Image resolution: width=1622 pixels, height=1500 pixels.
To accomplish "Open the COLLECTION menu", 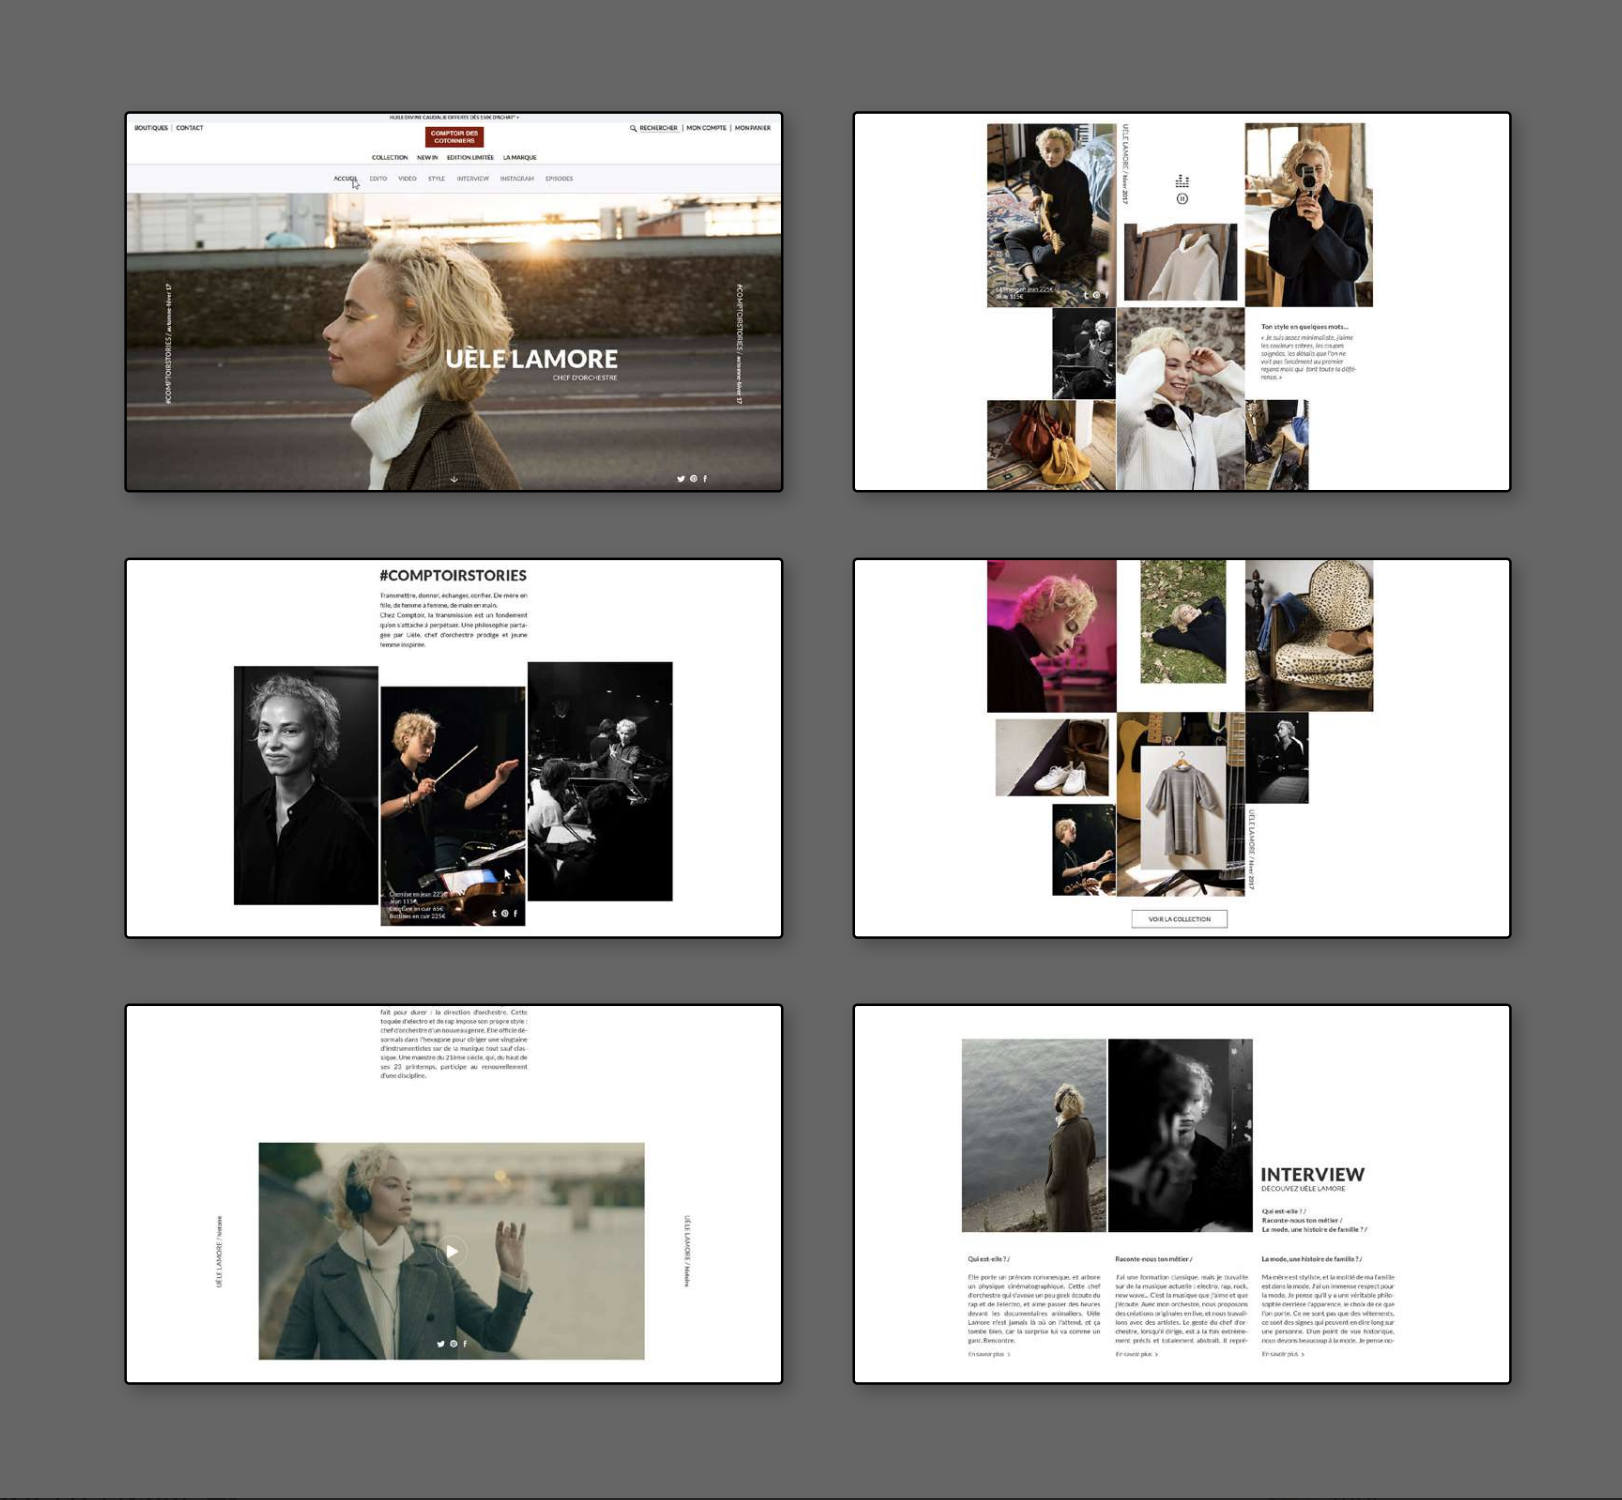I will coord(389,158).
